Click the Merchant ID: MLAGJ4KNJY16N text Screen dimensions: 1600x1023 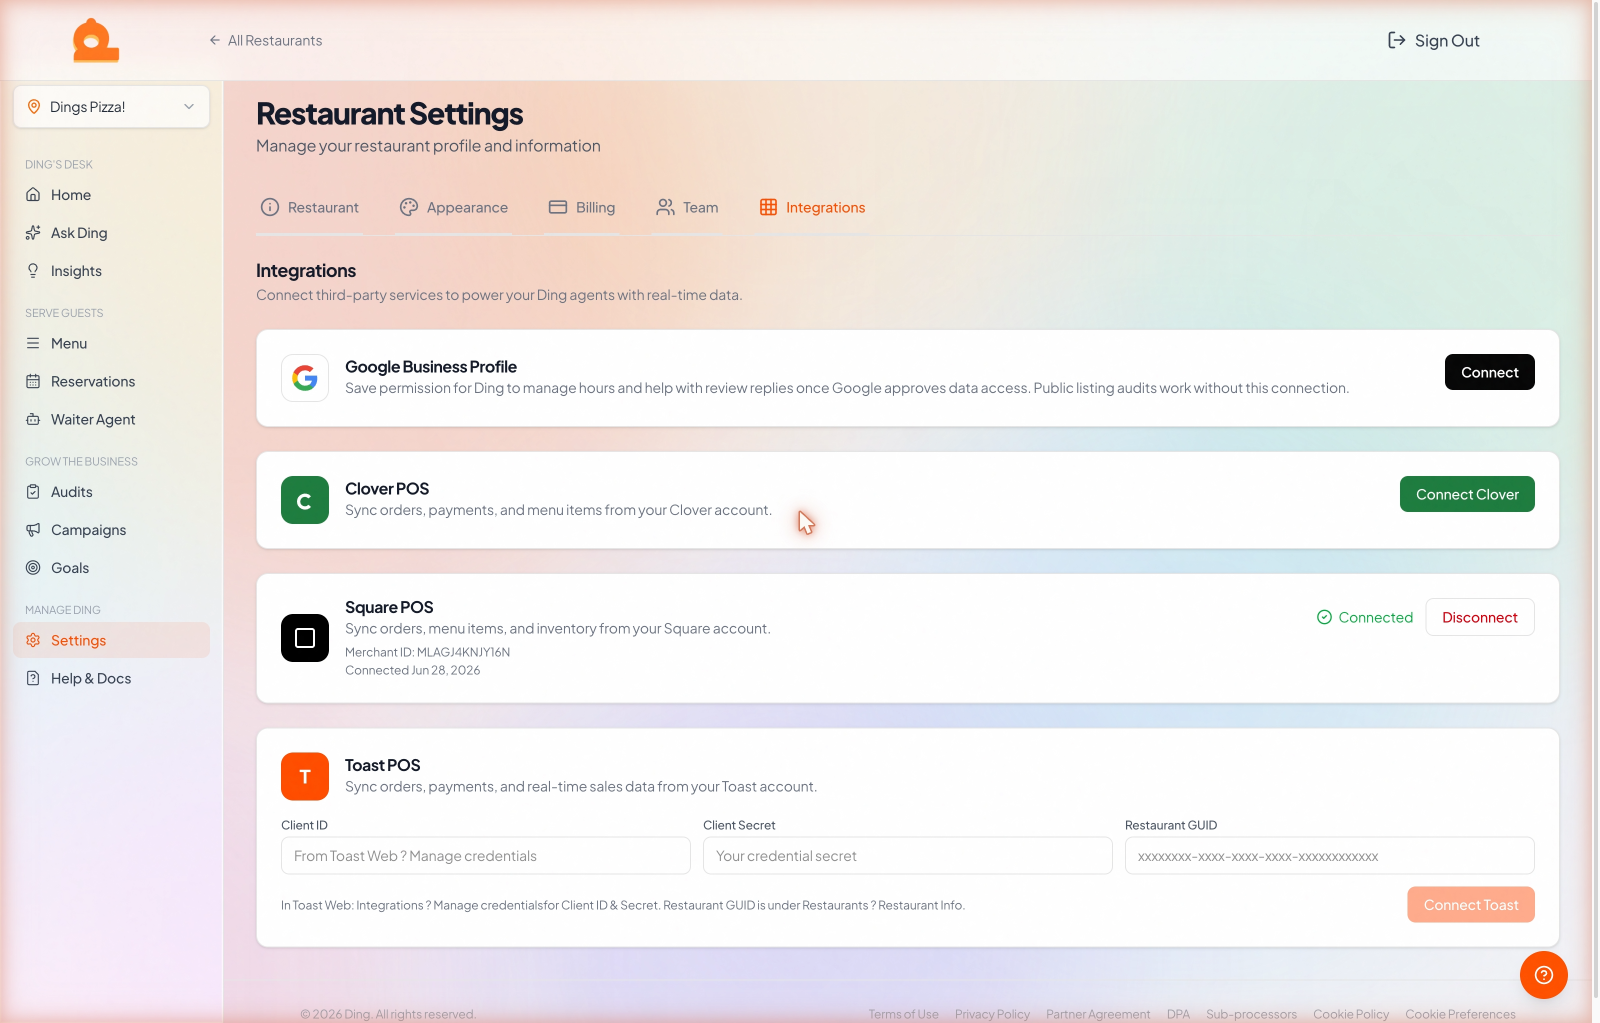point(428,652)
